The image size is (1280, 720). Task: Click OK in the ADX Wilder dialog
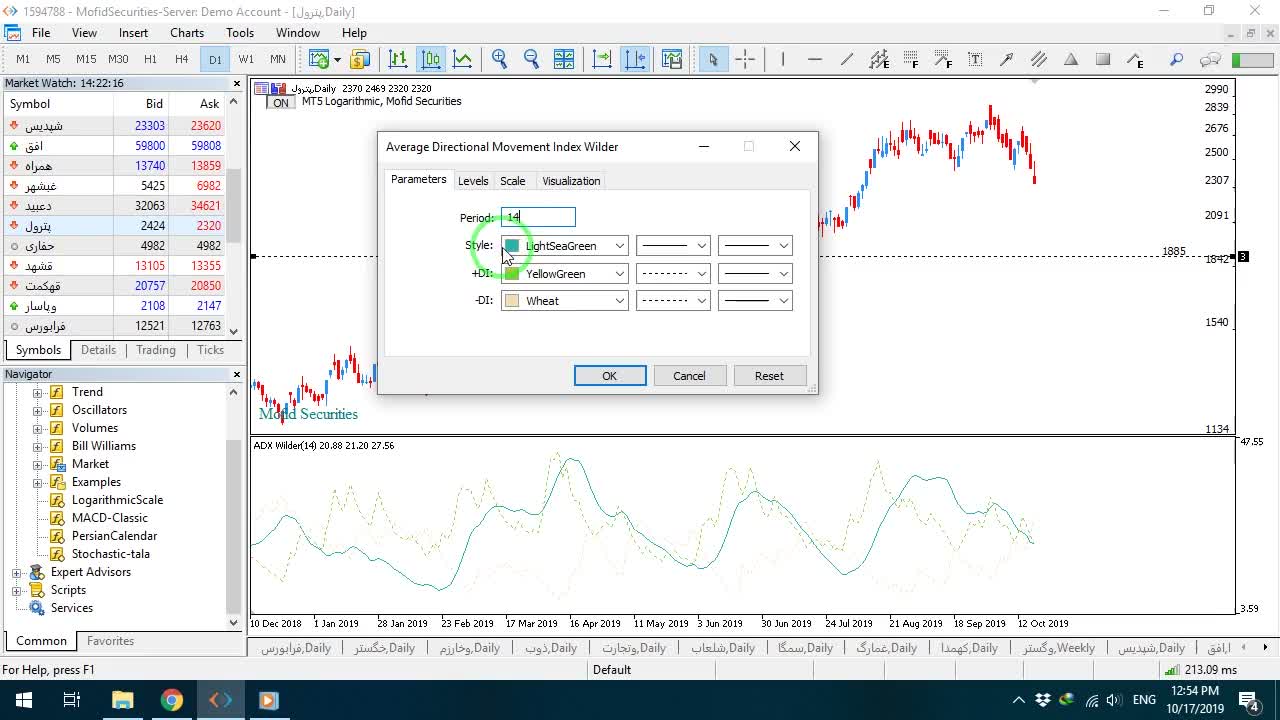click(610, 376)
